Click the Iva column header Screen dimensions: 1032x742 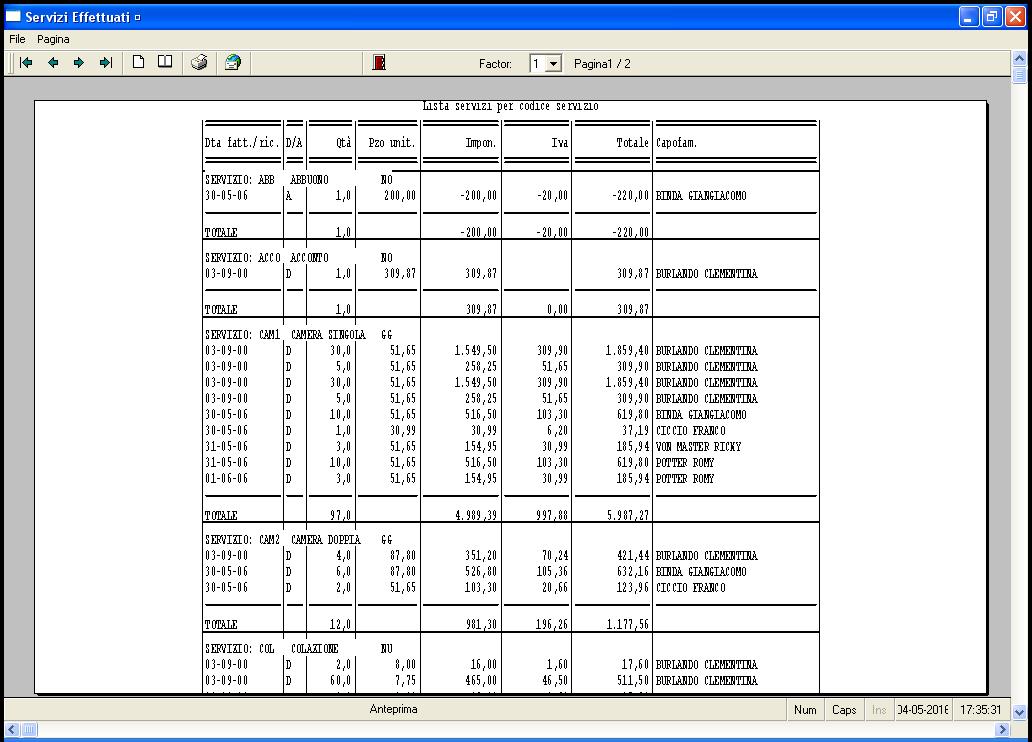tap(559, 142)
